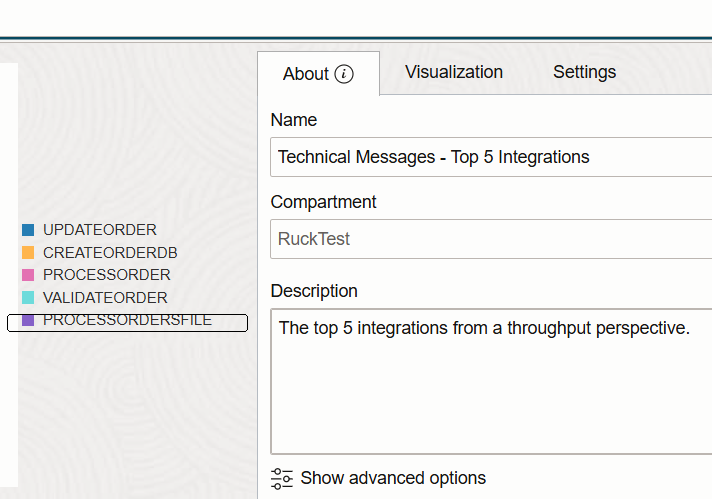Viewport: 712px width, 499px height.
Task: Click the purple PROCESSORDERSFILE legend swatch
Action: [28, 320]
